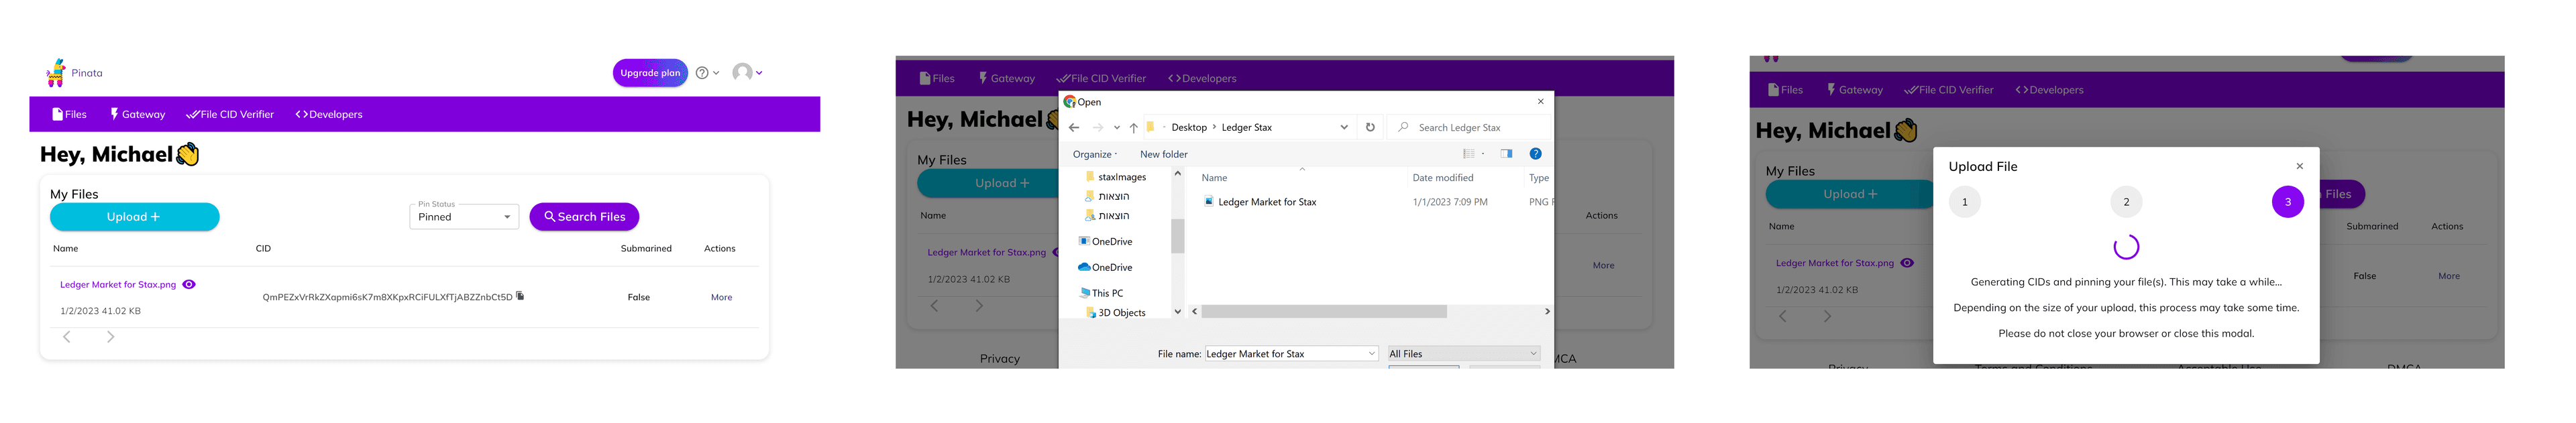The height and width of the screenshot is (423, 2576).
Task: Click the 1/1/2023 7:09 PM date cell
Action: 1449,202
